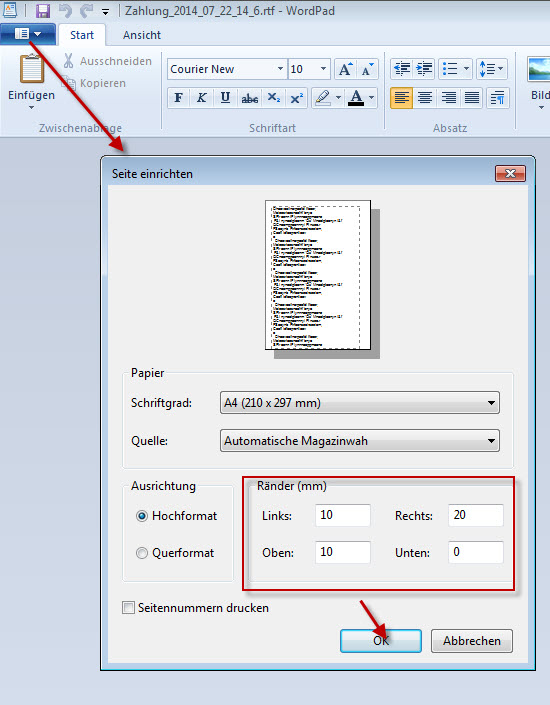Click the Abbrechen button

point(472,641)
